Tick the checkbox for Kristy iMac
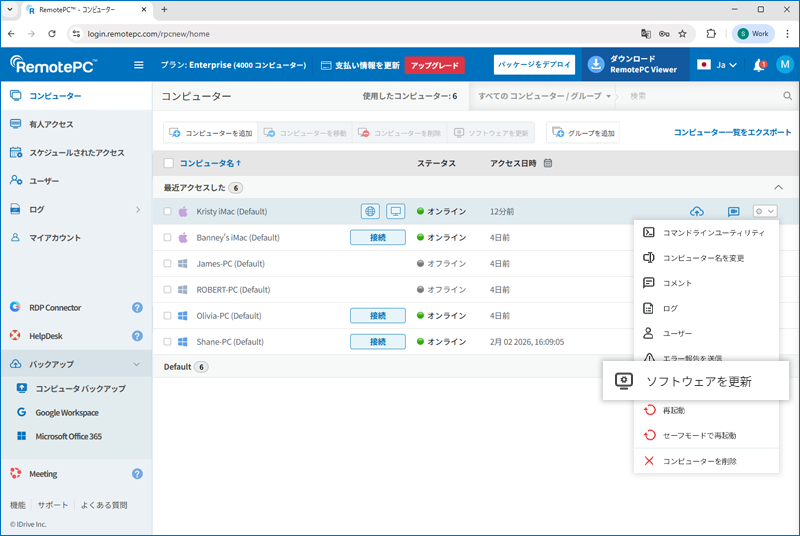 [x=168, y=212]
